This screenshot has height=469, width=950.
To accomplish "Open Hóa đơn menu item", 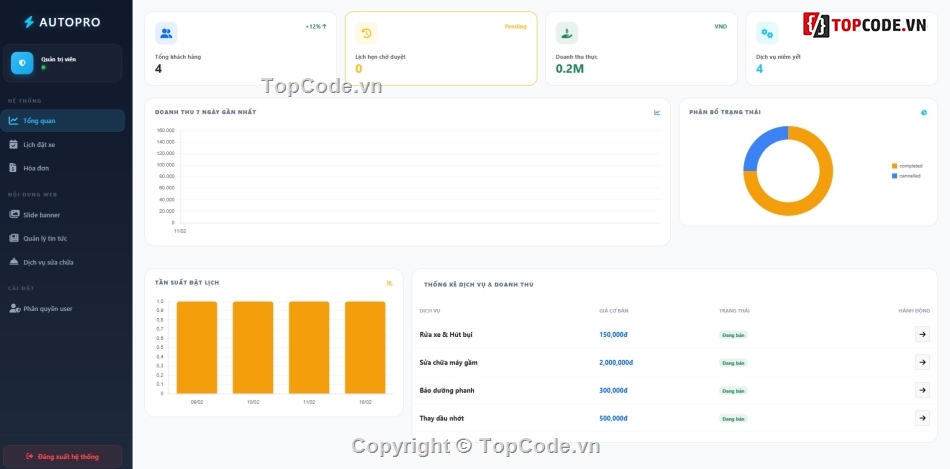I will point(62,168).
